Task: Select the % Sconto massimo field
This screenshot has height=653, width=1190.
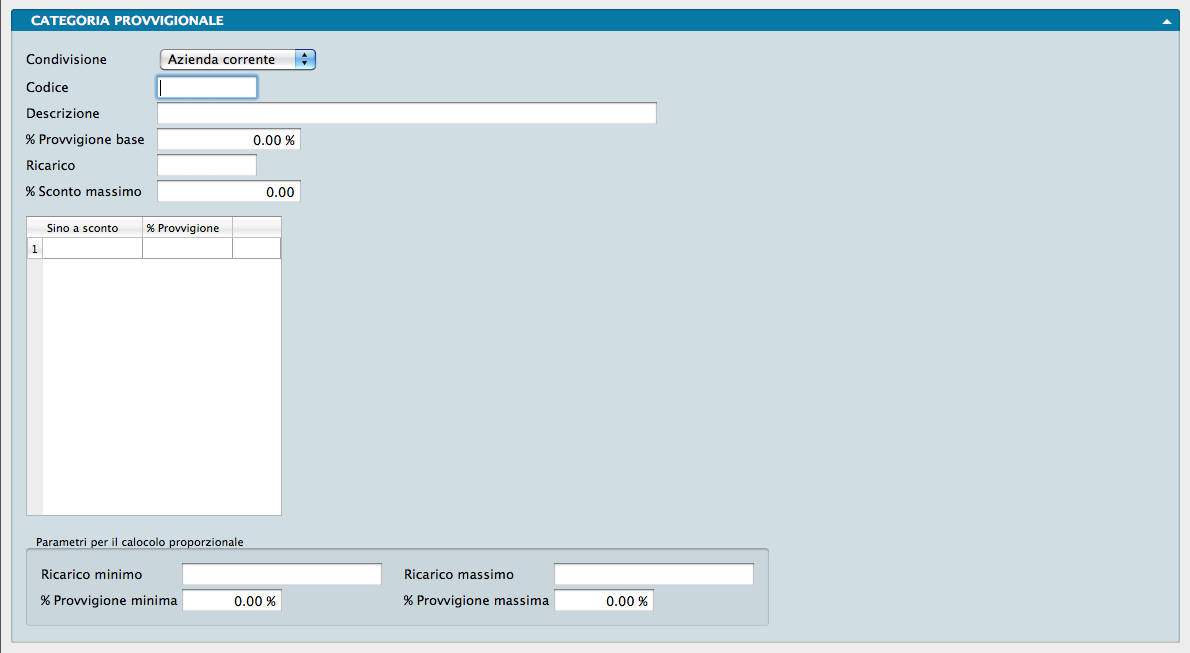Action: 228,191
